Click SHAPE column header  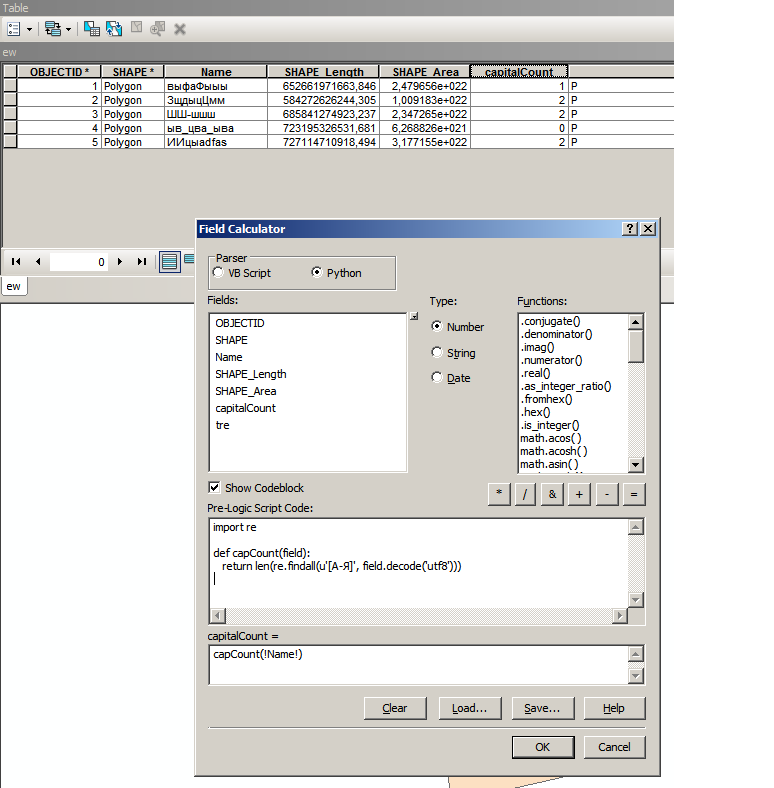[133, 72]
